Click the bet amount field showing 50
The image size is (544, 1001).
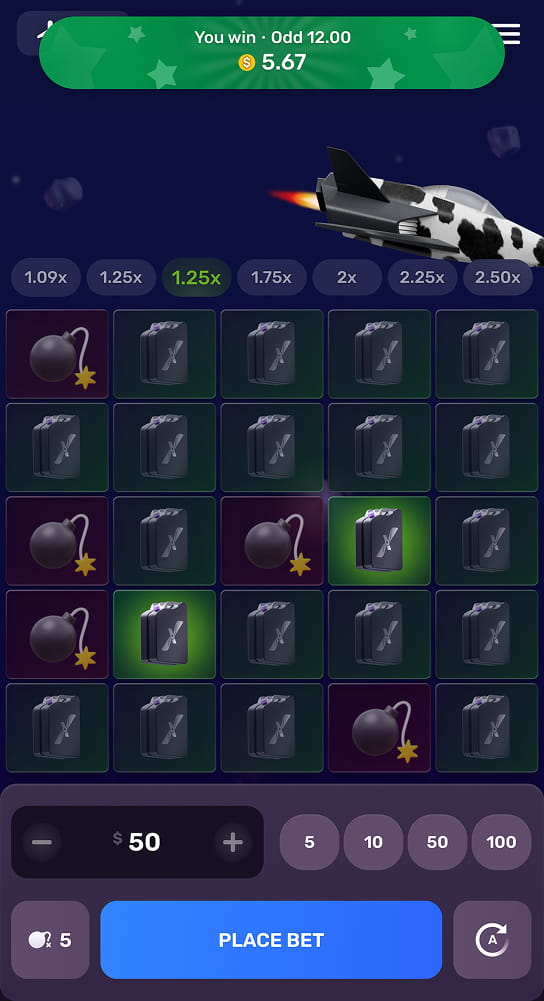pyautogui.click(x=137, y=842)
